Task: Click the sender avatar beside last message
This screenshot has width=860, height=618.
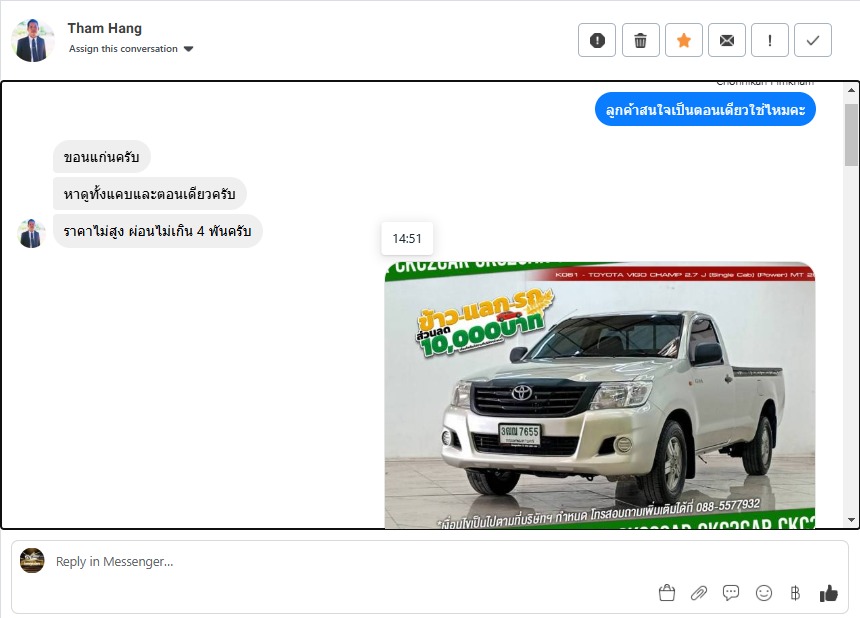Action: (31, 233)
